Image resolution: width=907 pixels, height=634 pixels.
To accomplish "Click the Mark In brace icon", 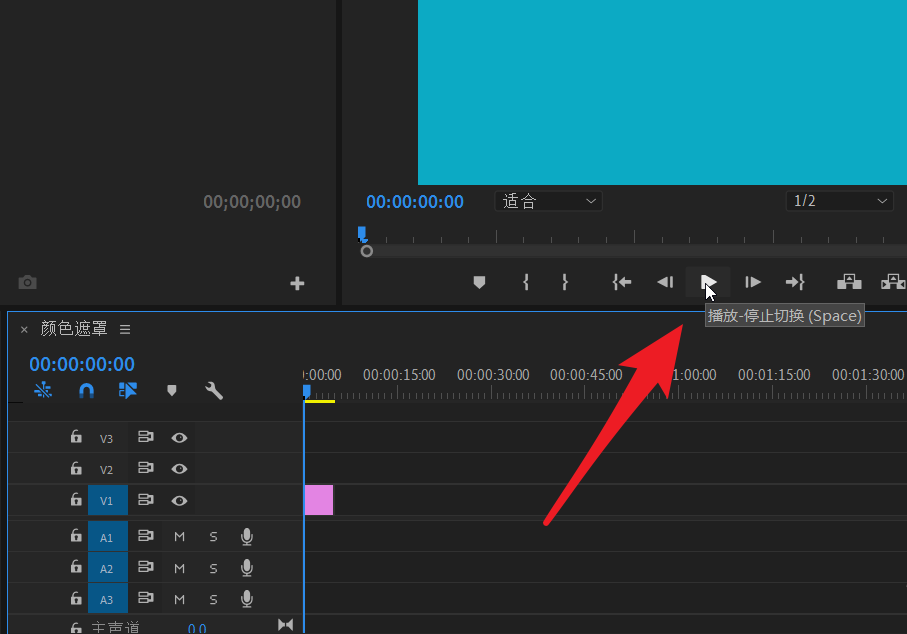I will pos(526,282).
